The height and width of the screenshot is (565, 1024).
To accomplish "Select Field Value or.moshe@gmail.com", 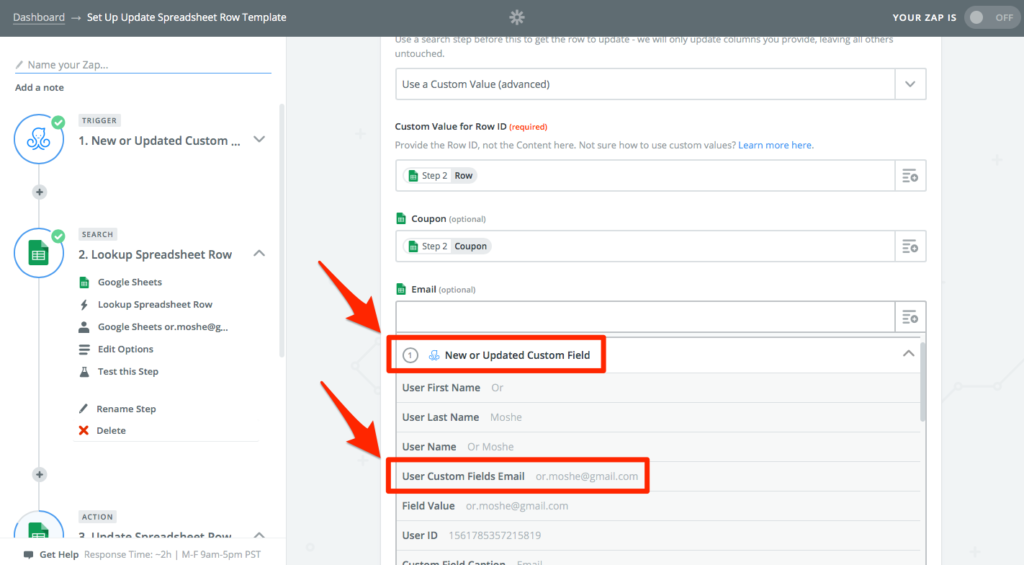I will 658,506.
